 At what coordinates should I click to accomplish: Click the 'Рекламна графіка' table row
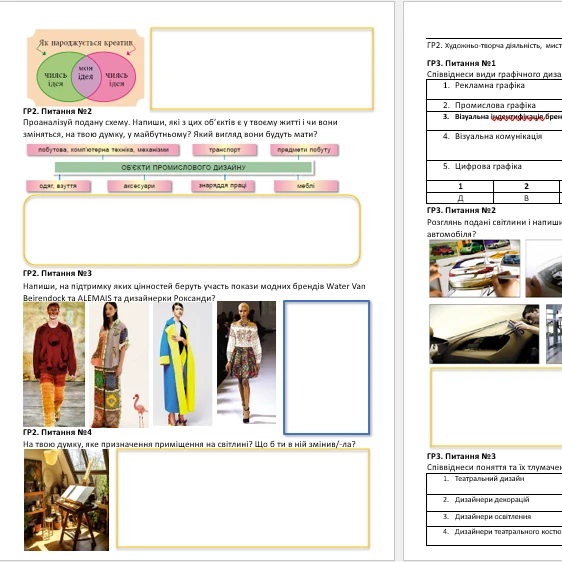(x=494, y=89)
